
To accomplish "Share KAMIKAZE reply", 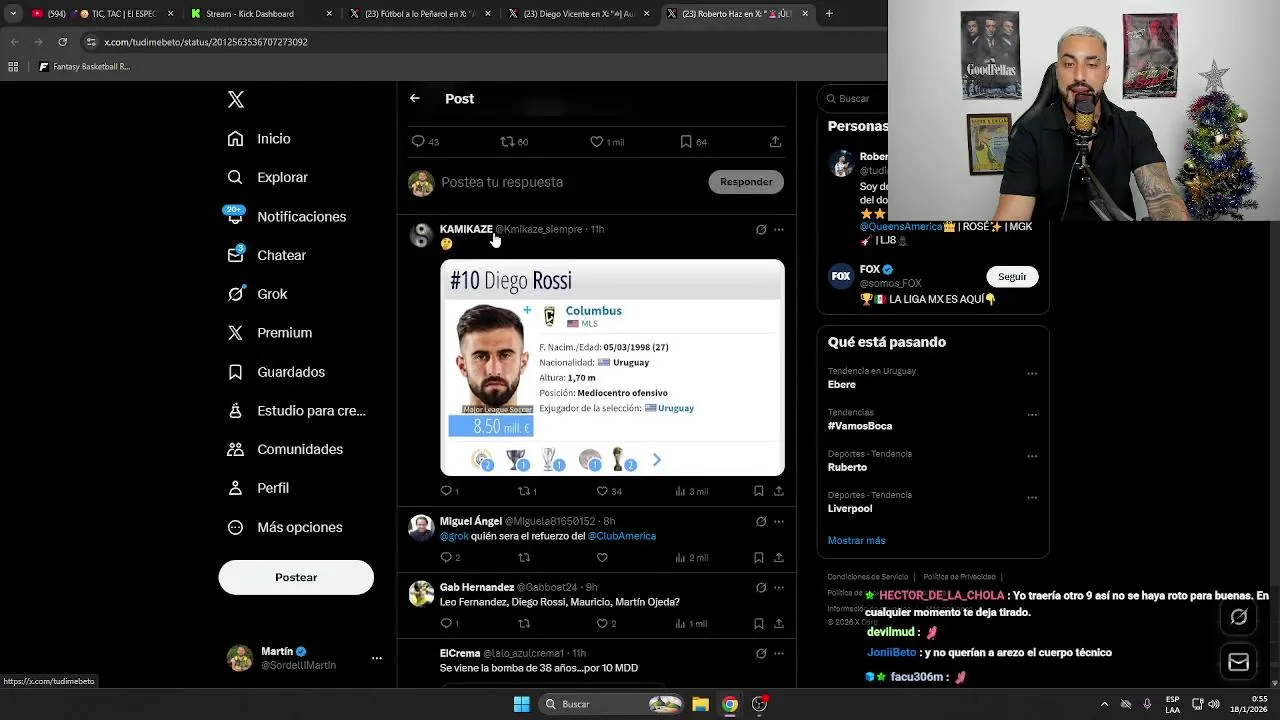I will 779,491.
